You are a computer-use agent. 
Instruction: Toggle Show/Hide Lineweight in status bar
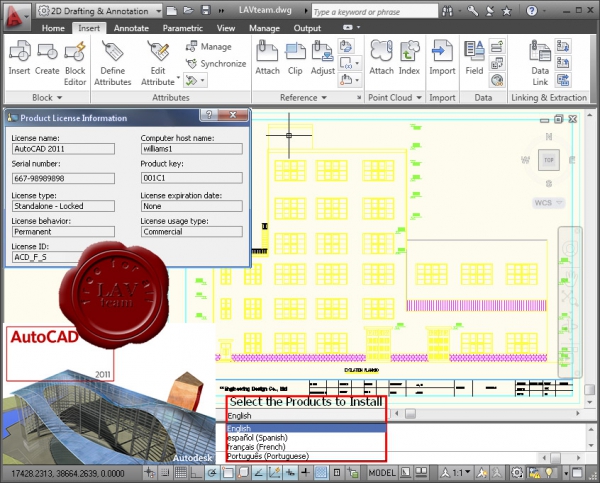coord(305,473)
